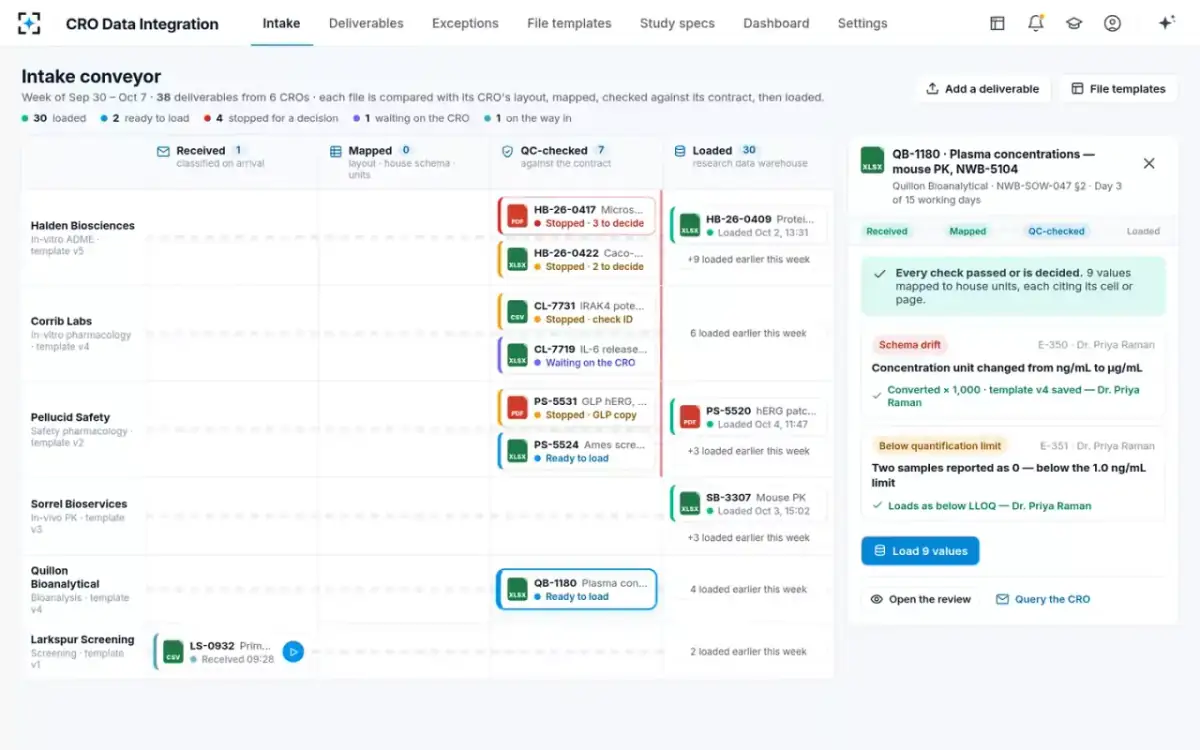Click Open the review
The image size is (1200, 750).
[920, 599]
